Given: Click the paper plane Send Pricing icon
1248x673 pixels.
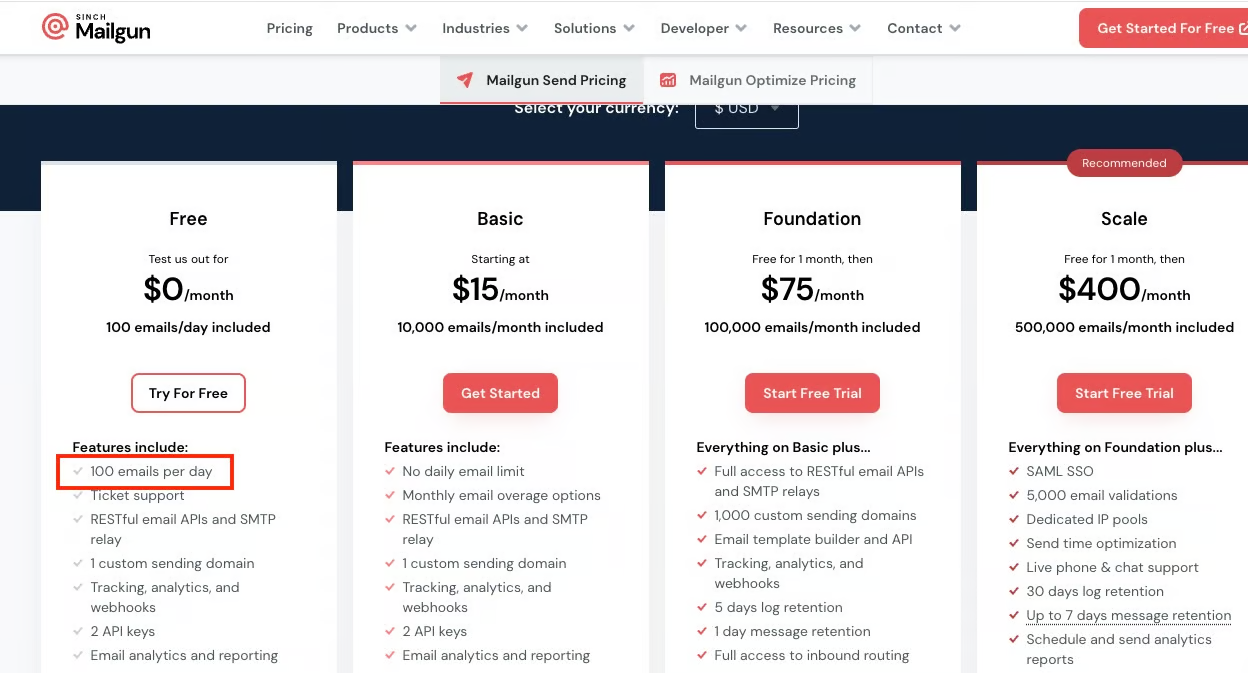Looking at the screenshot, I should coord(465,79).
